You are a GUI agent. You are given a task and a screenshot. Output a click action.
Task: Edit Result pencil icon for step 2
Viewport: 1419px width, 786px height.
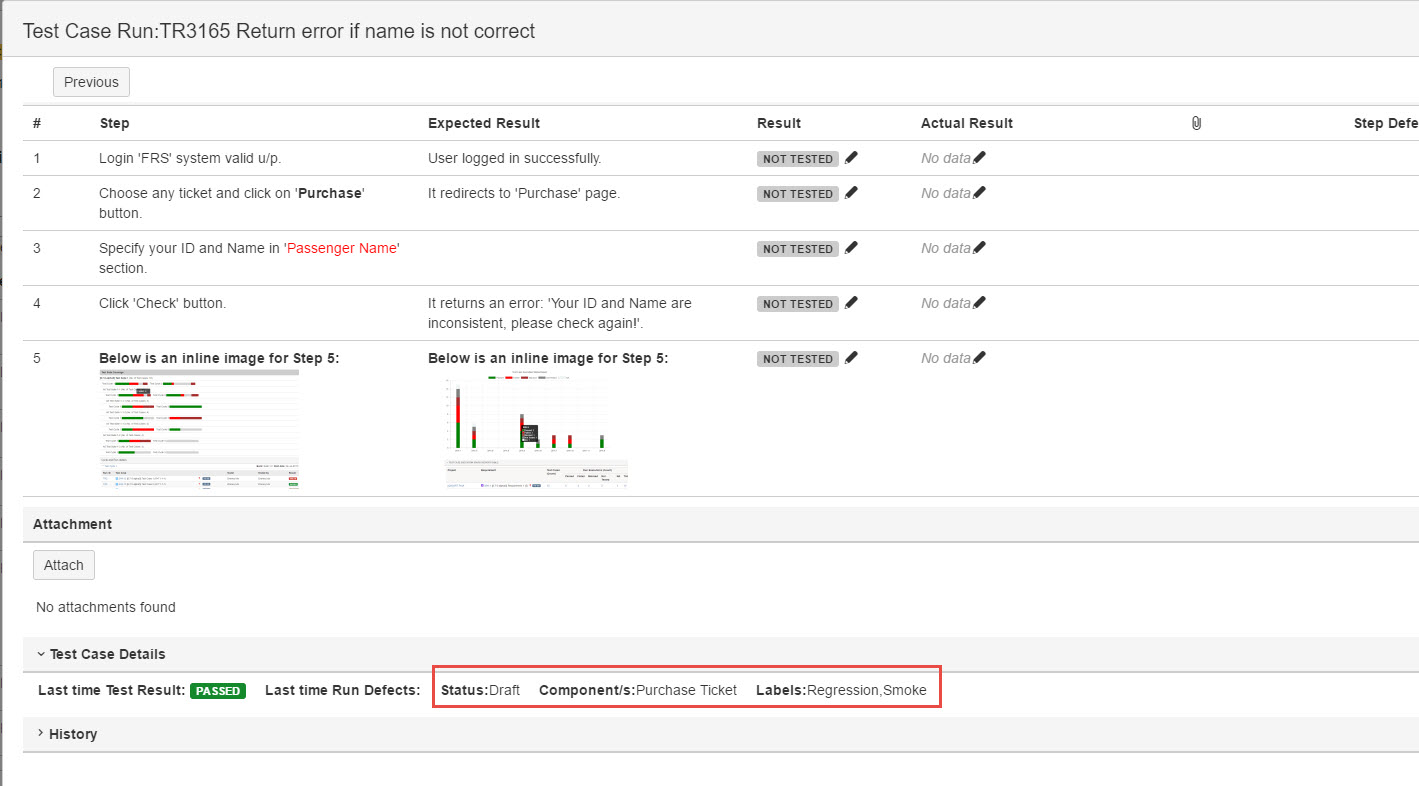click(851, 193)
